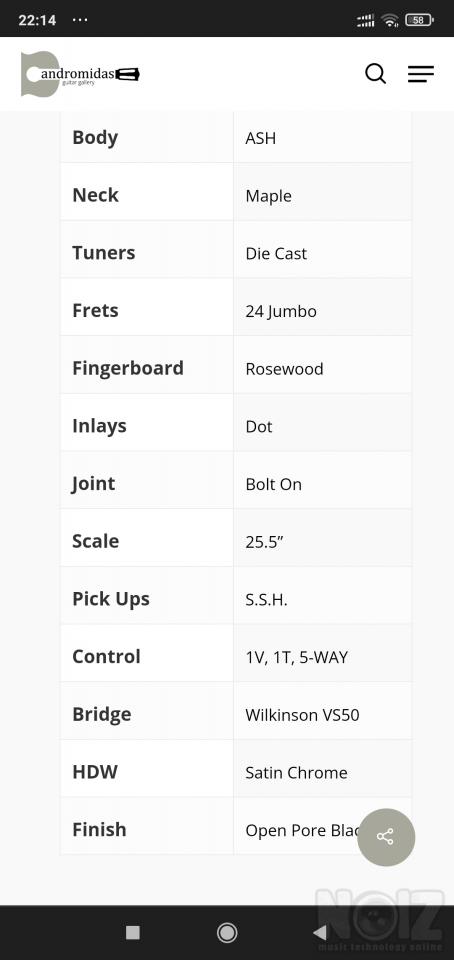Tap the three-dot notification indicator

point(80,20)
